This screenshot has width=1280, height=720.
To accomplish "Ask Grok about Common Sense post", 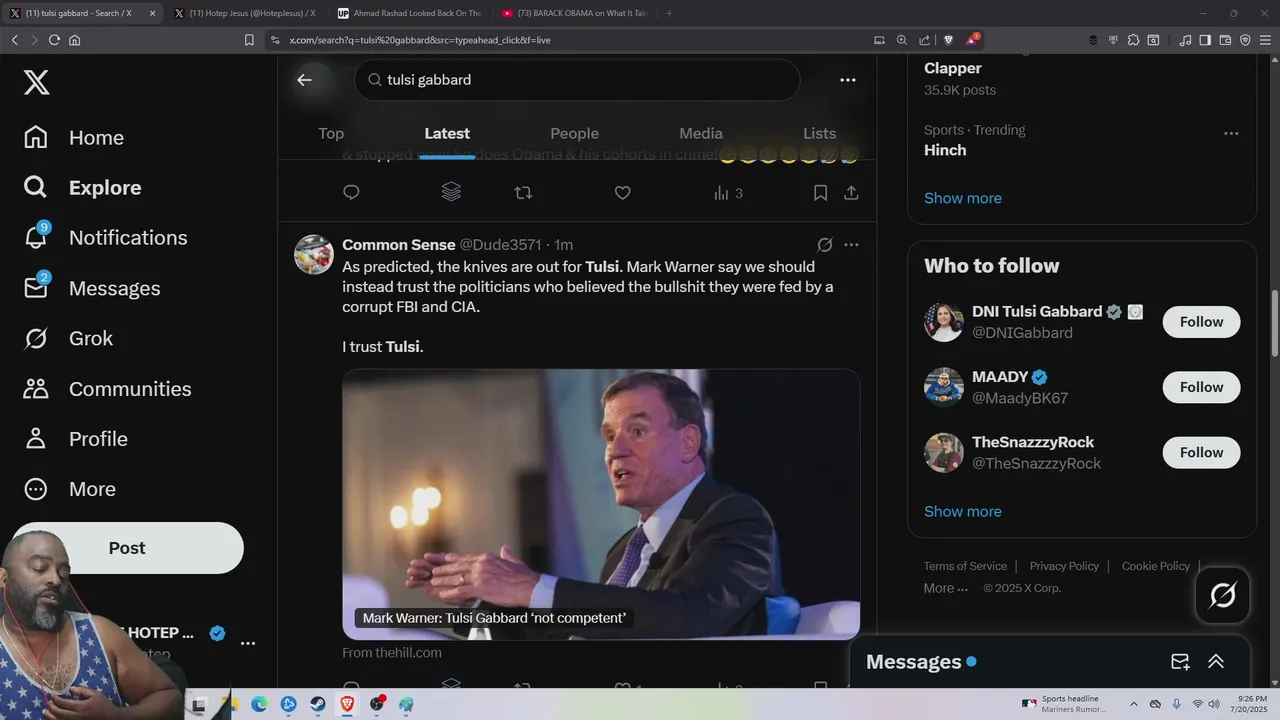I will tap(825, 245).
